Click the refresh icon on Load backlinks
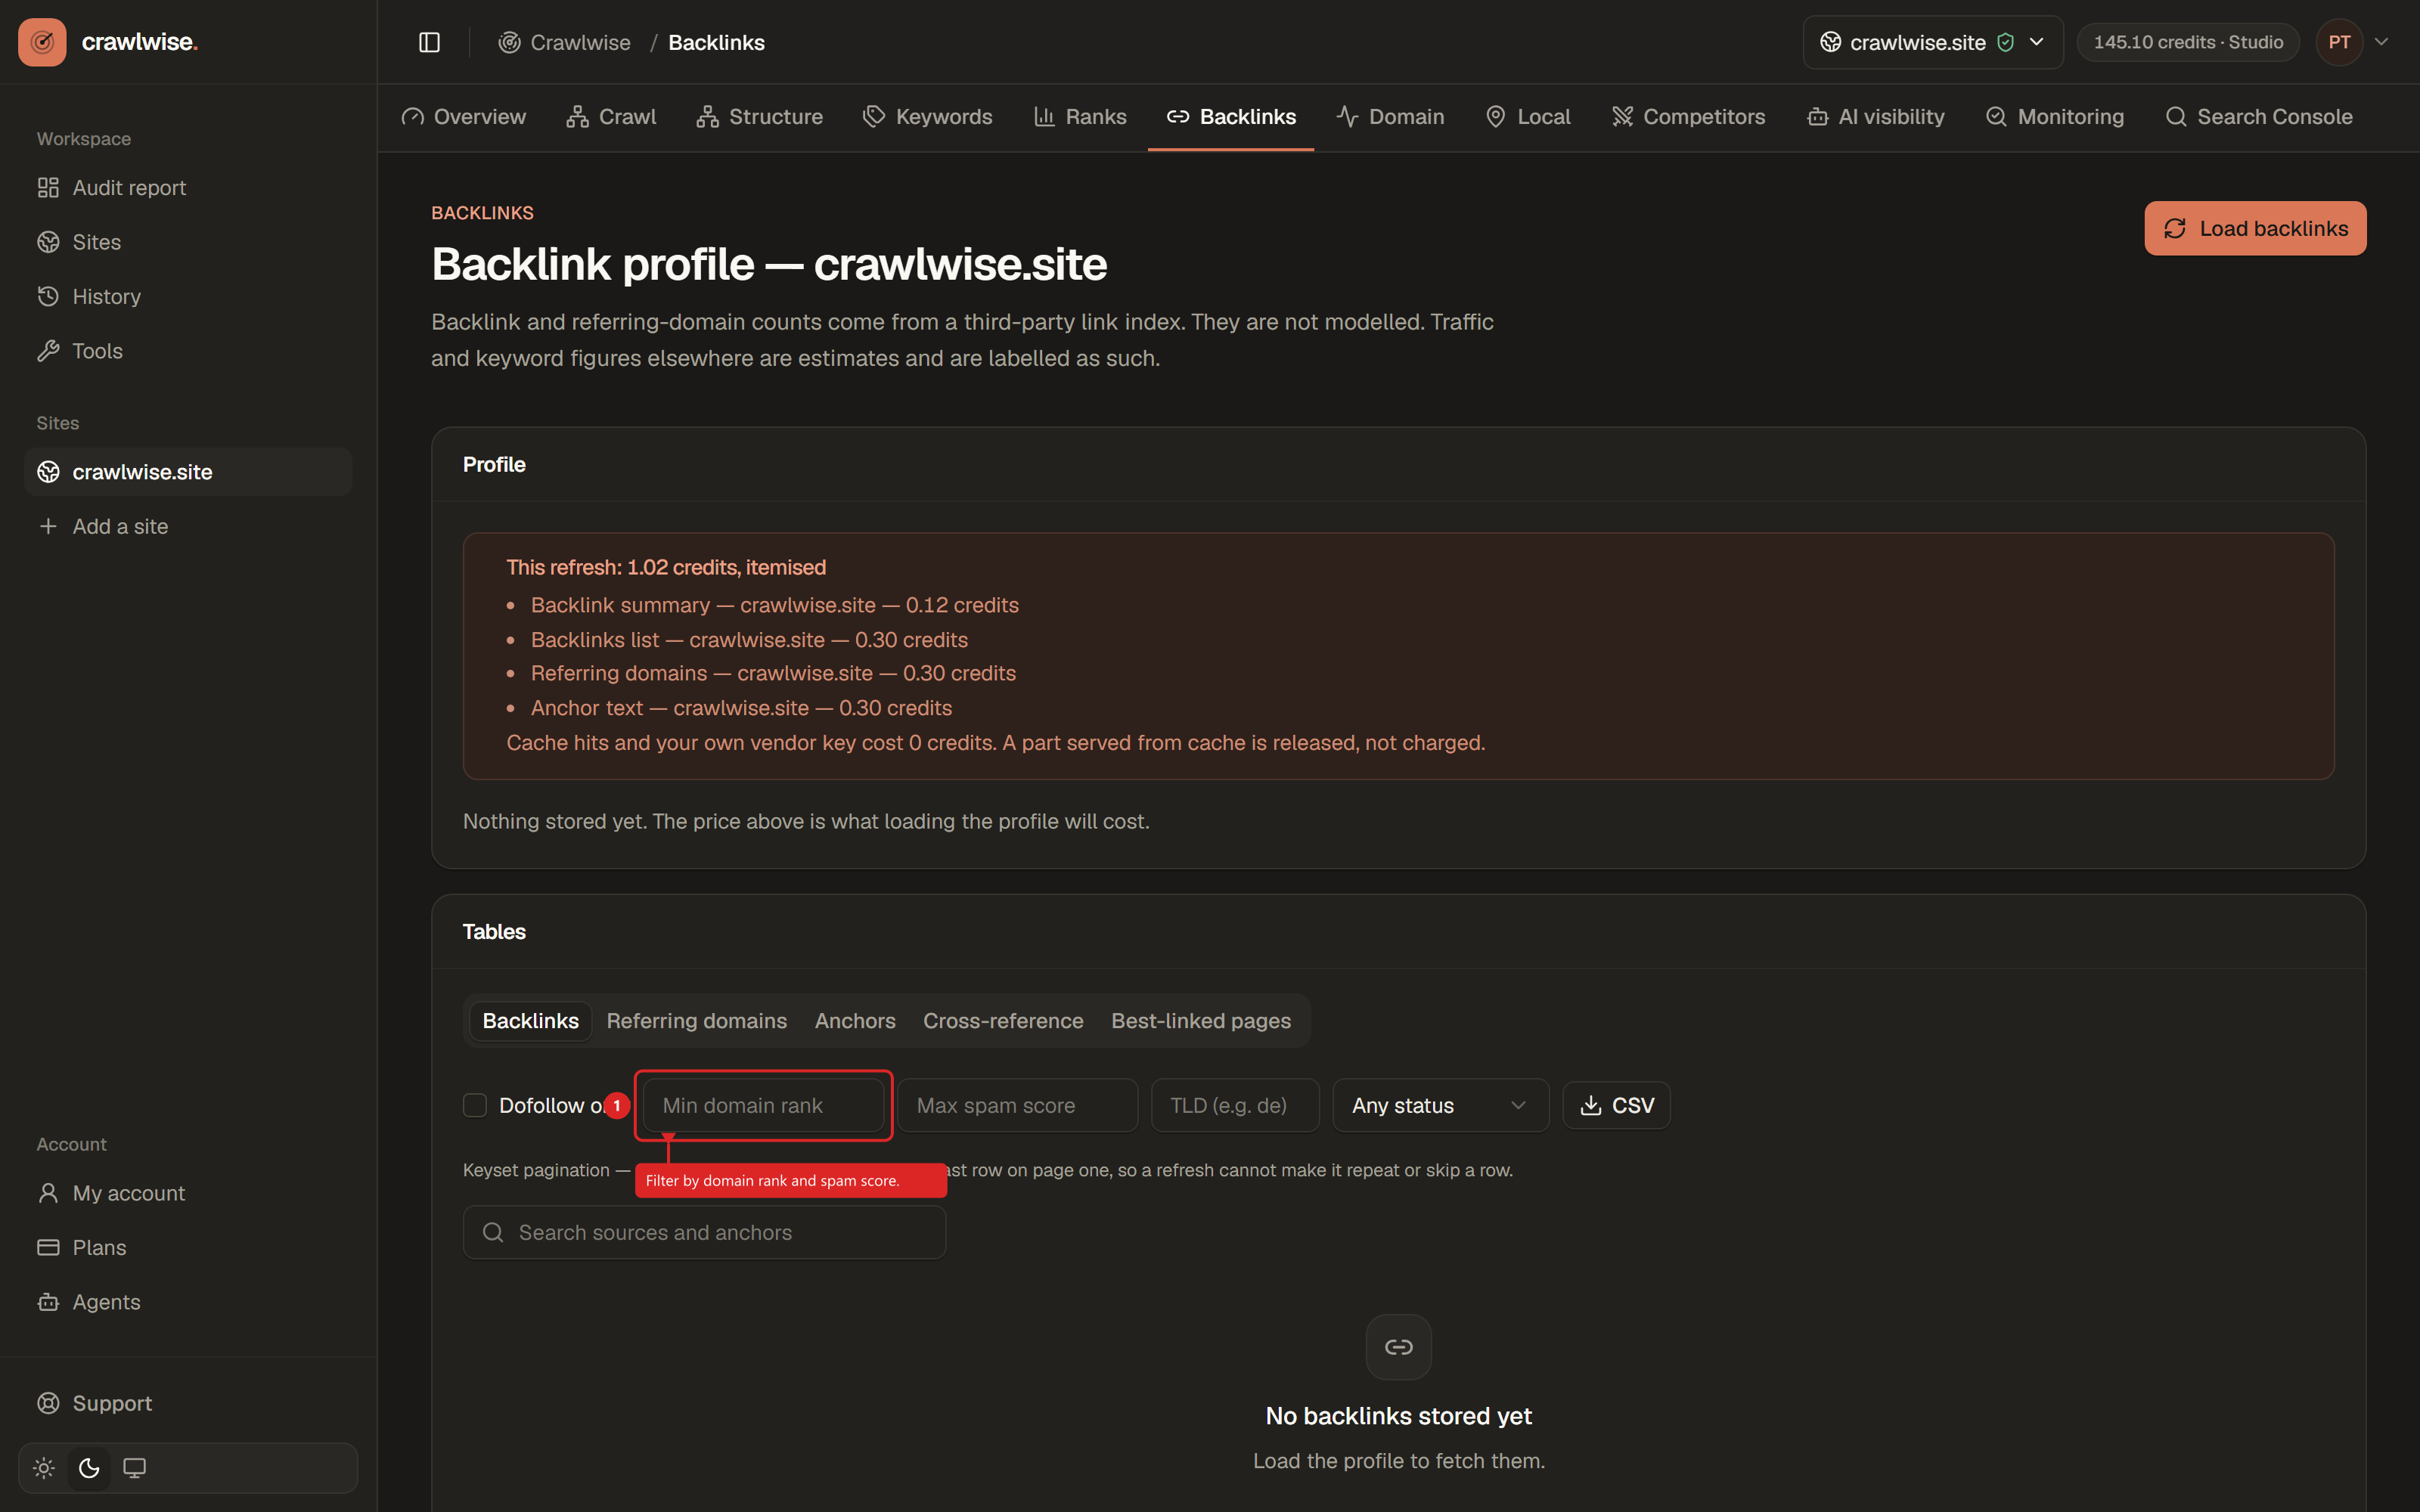 point(2175,229)
